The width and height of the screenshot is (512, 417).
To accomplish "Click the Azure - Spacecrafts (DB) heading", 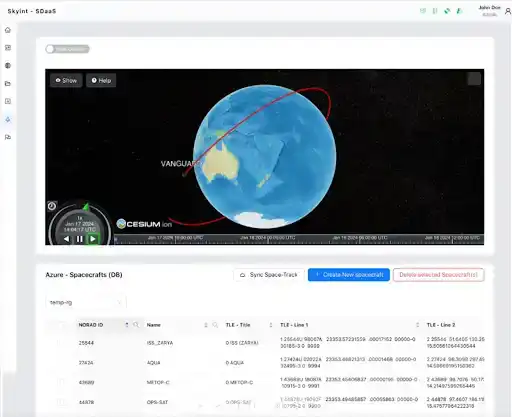I will 84,275.
